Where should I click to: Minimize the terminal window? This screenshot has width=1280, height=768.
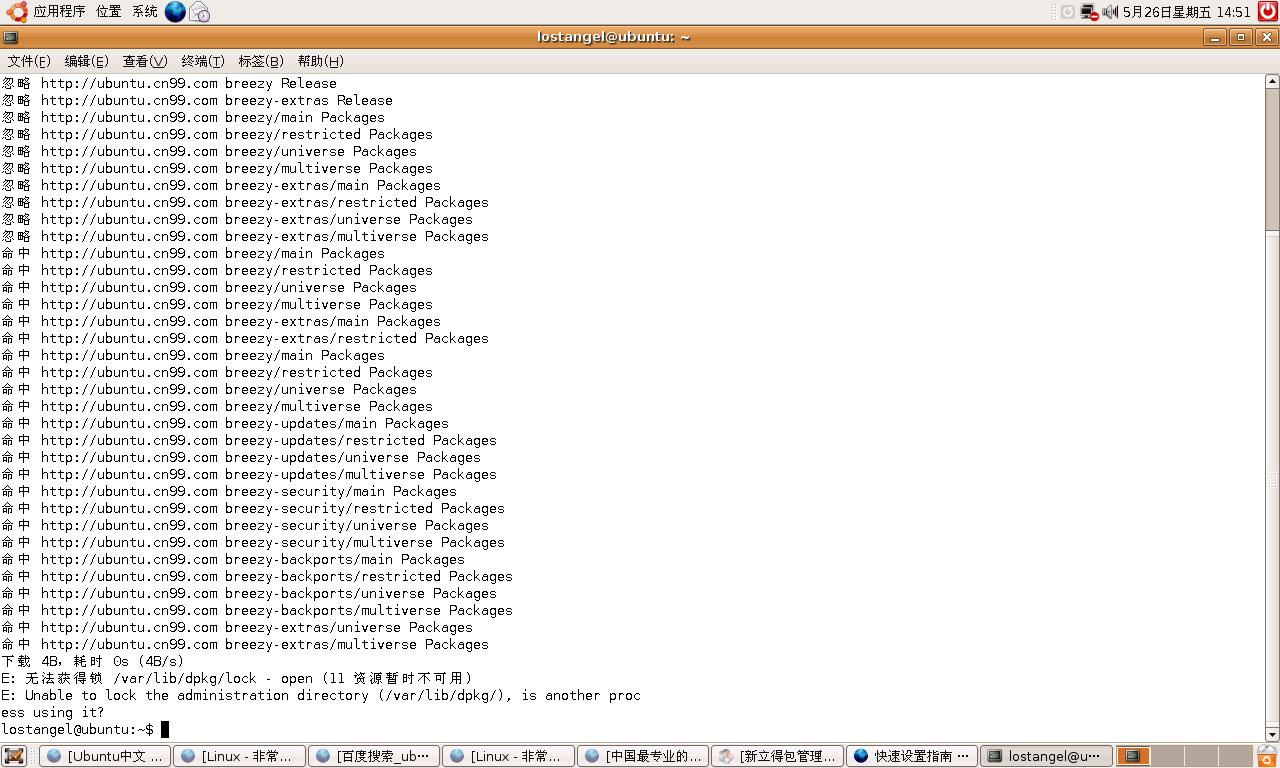pos(1216,37)
